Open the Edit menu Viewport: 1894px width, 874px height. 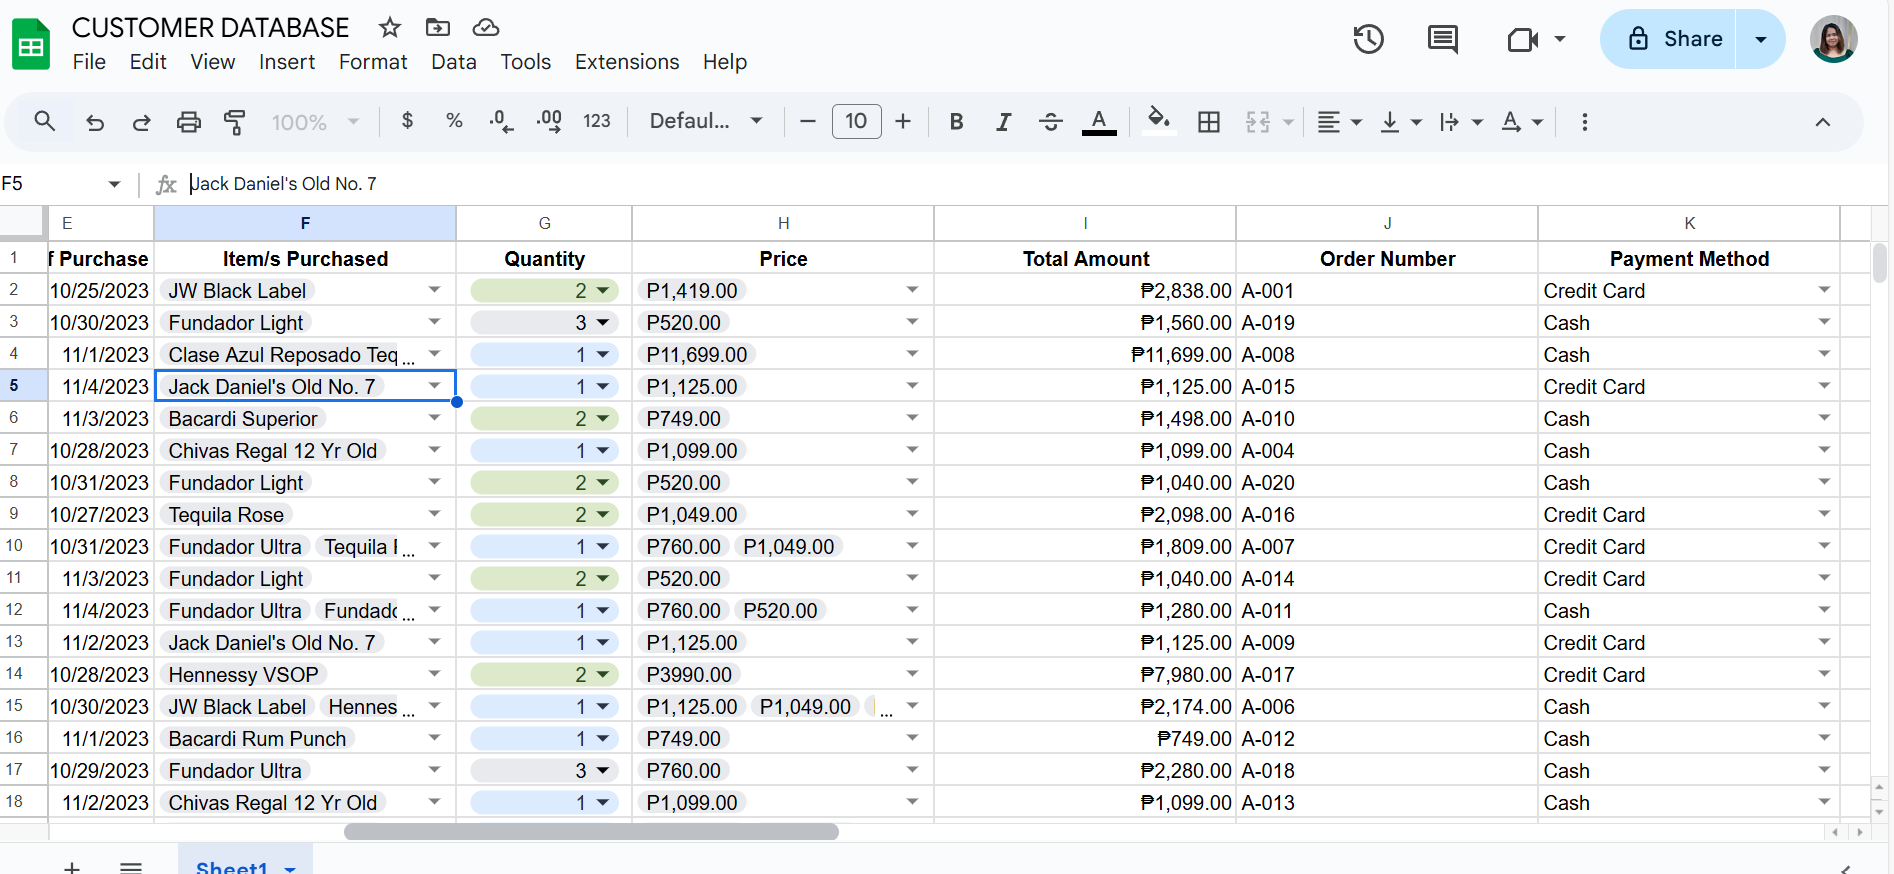click(x=148, y=62)
